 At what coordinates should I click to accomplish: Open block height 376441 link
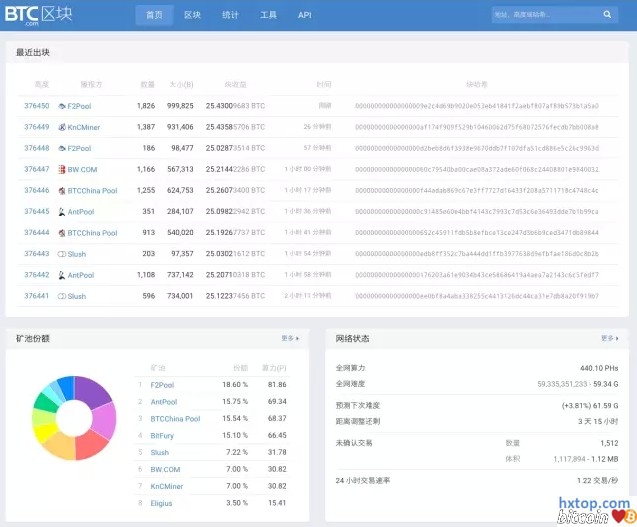coord(36,296)
